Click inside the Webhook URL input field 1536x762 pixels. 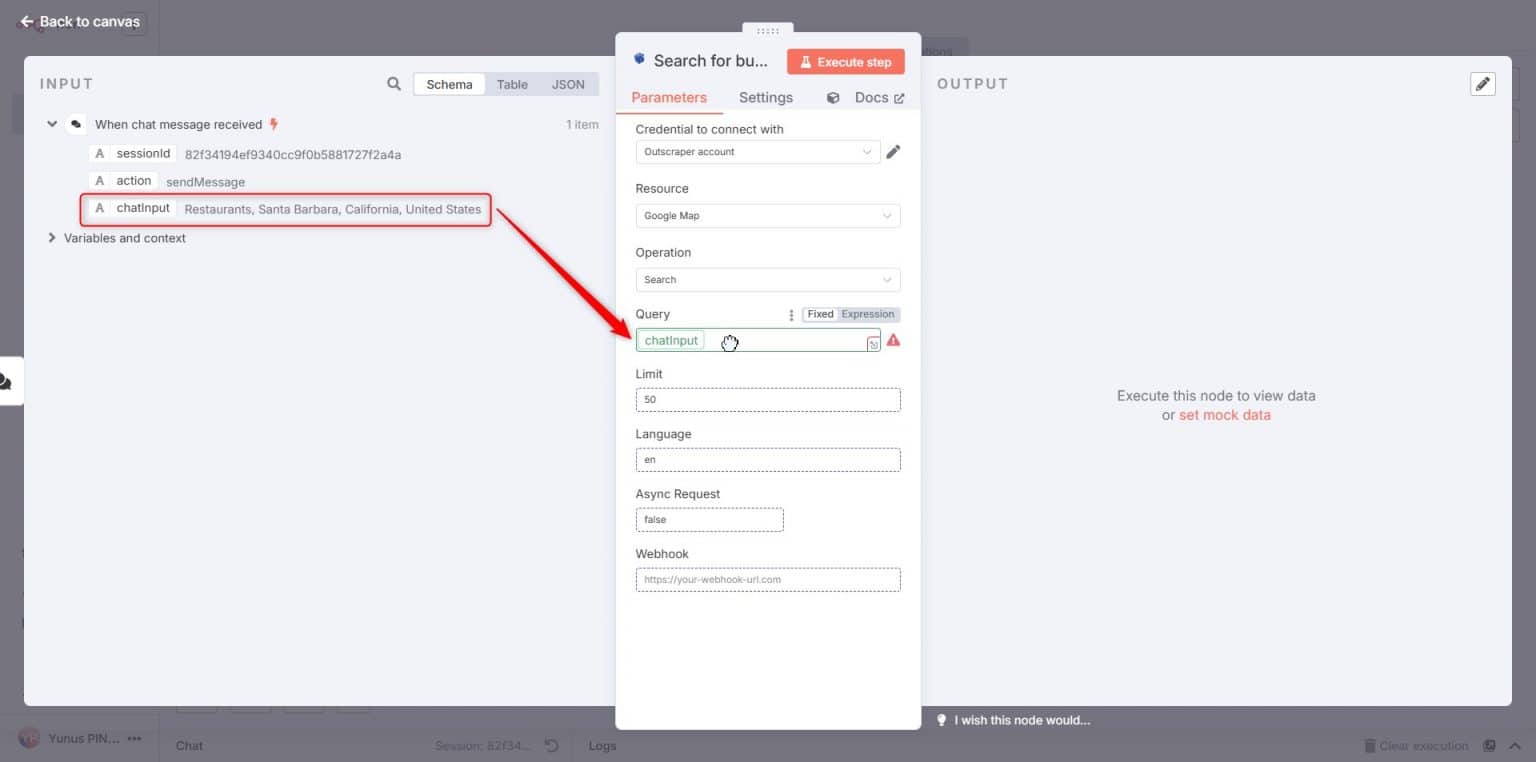click(767, 579)
